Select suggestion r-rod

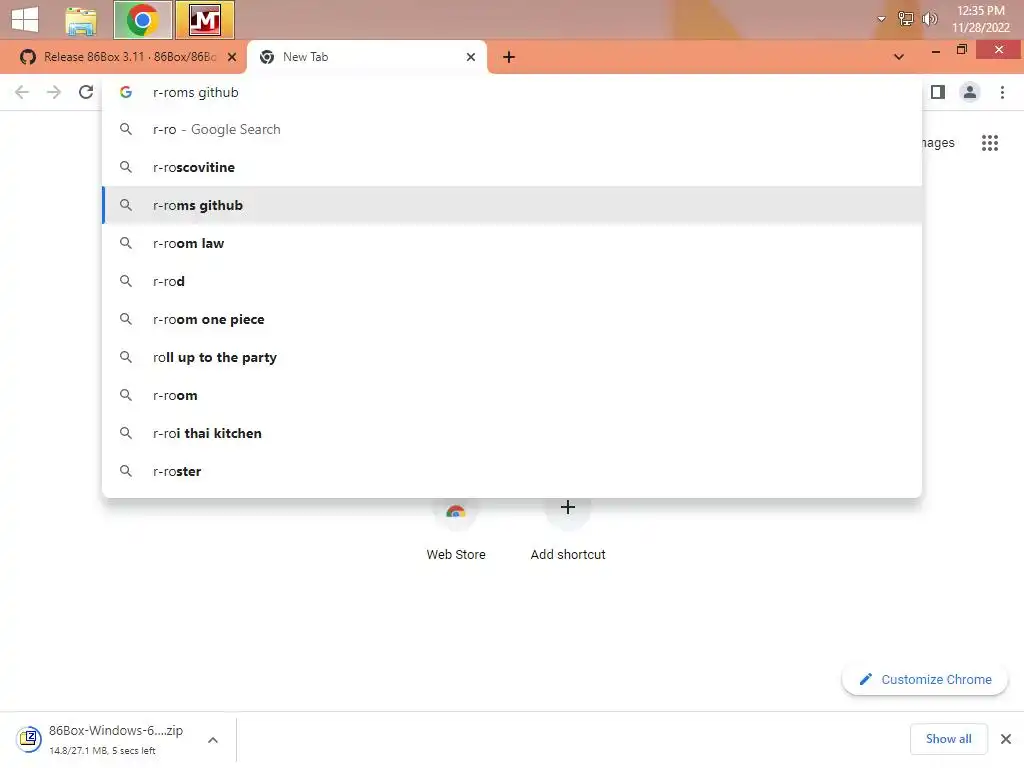512,281
